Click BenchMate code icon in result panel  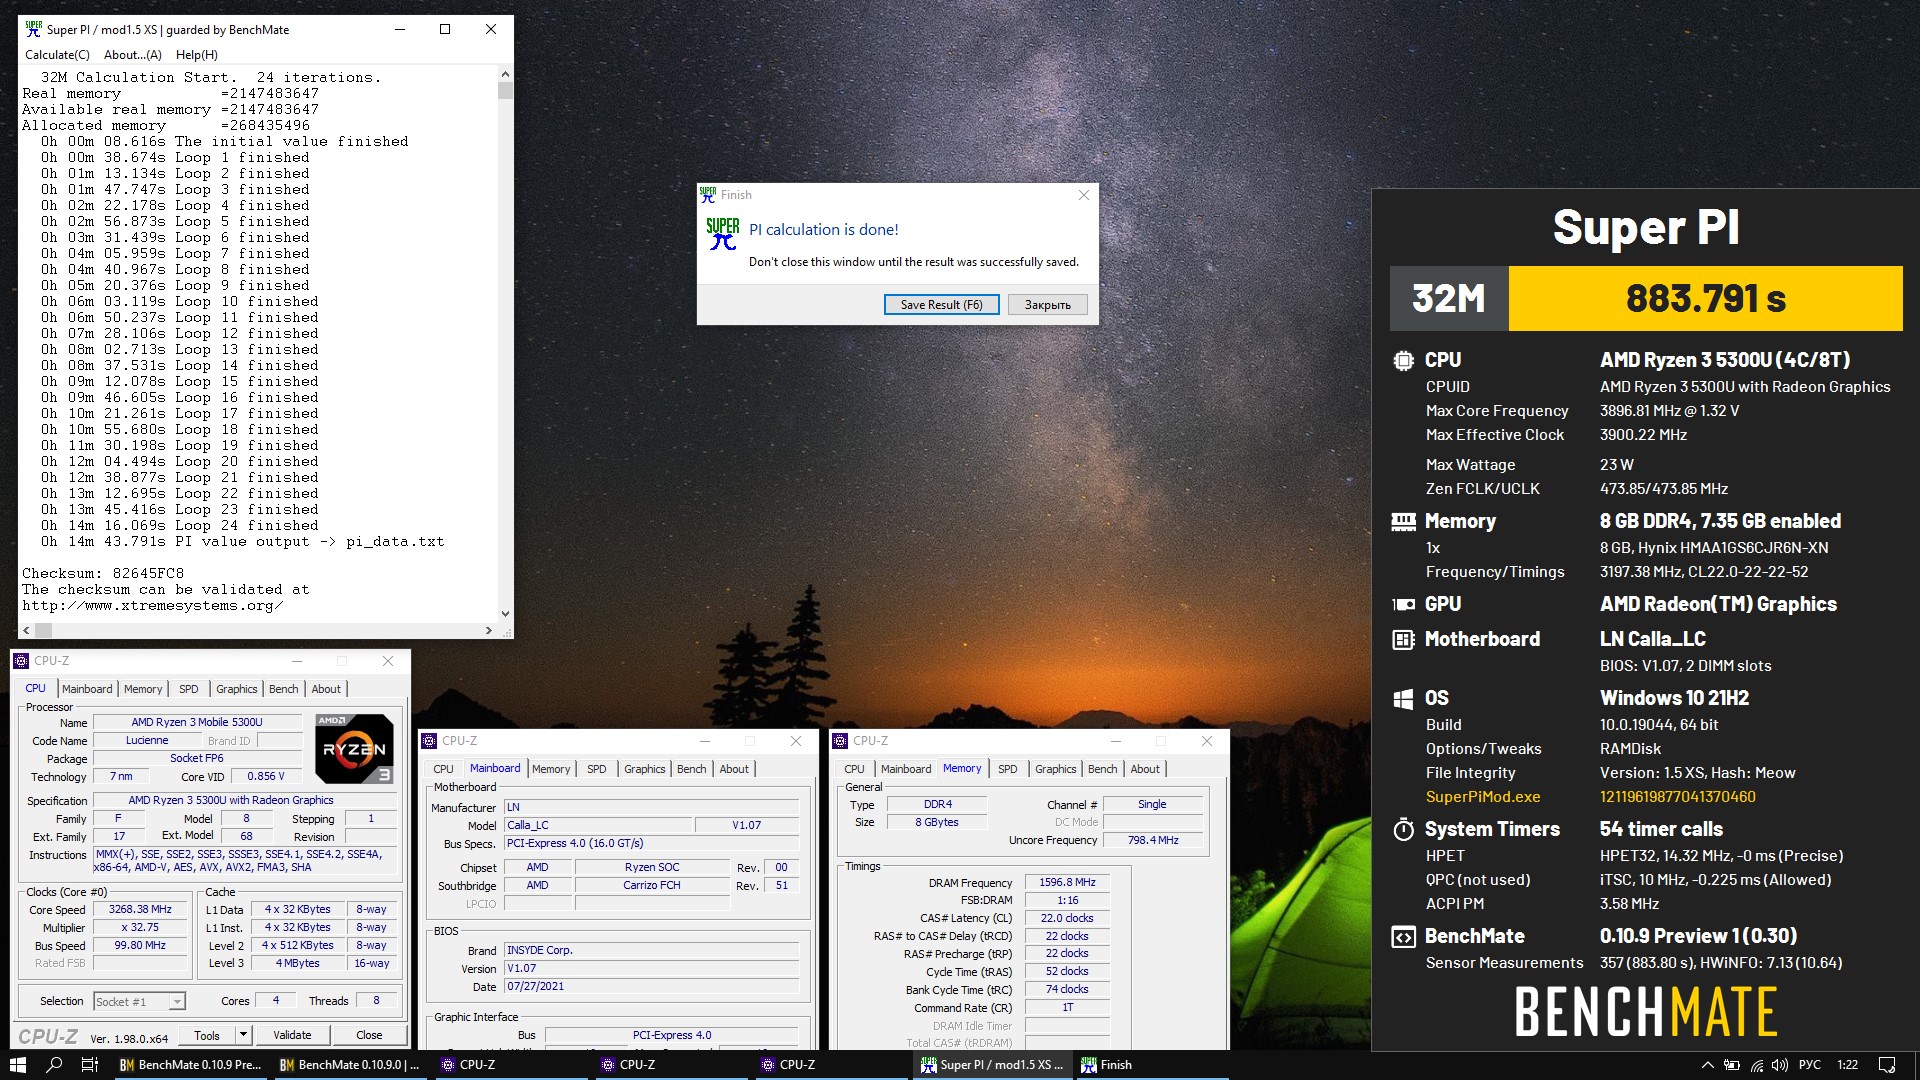(x=1403, y=937)
